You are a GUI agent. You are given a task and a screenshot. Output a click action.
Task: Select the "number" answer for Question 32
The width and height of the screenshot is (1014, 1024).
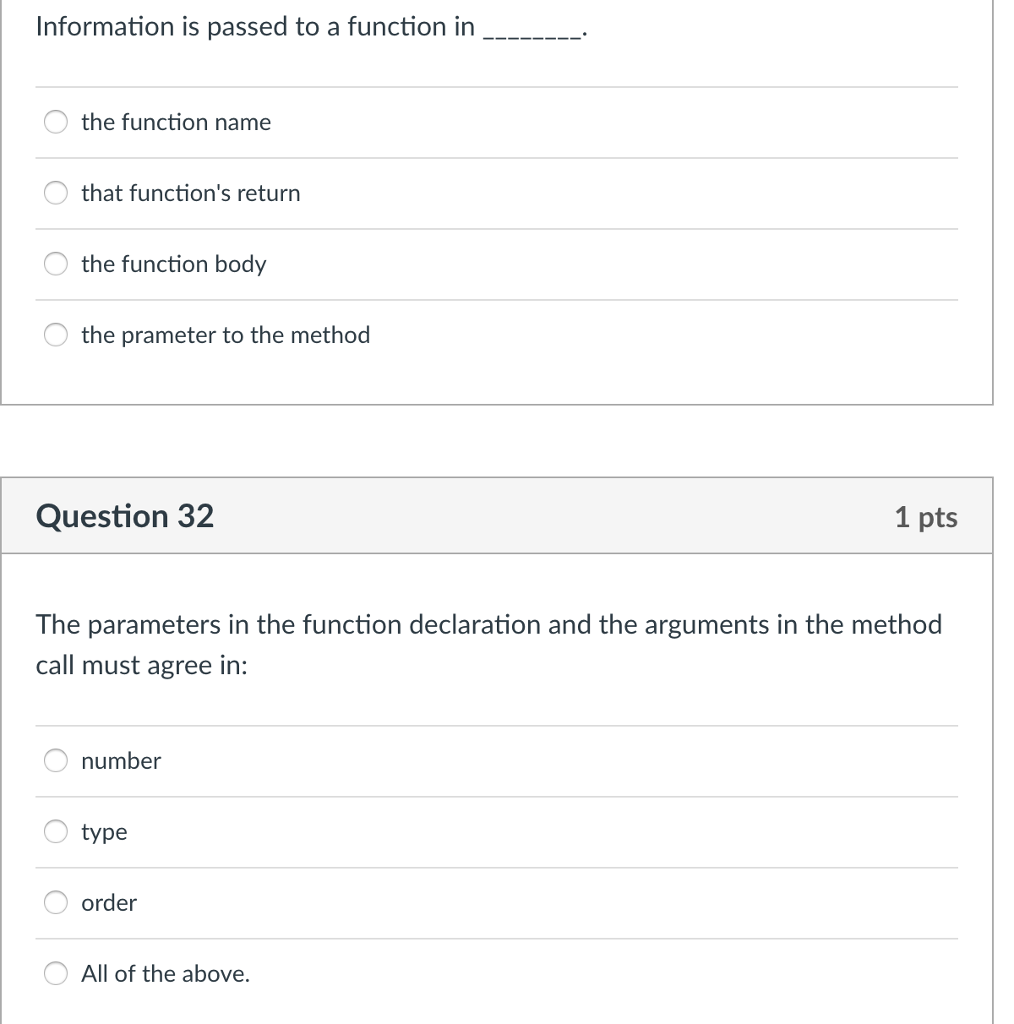pos(55,760)
